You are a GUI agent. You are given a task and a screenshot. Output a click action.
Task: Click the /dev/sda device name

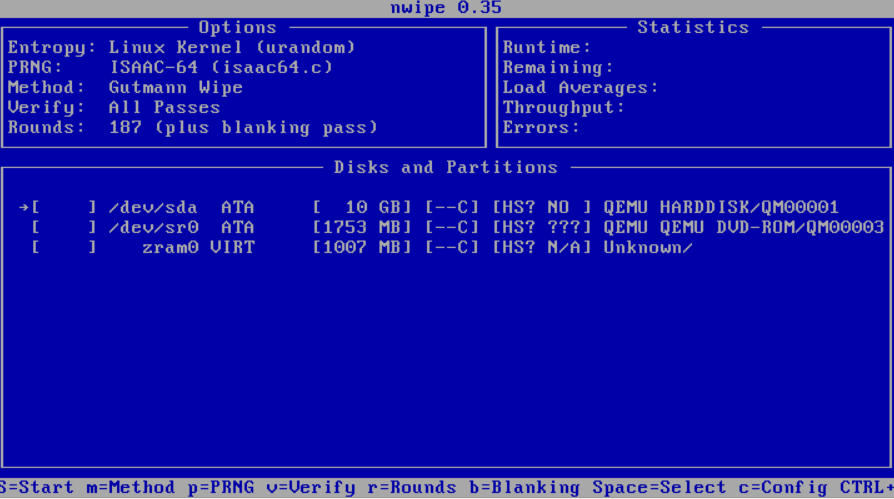[153, 207]
